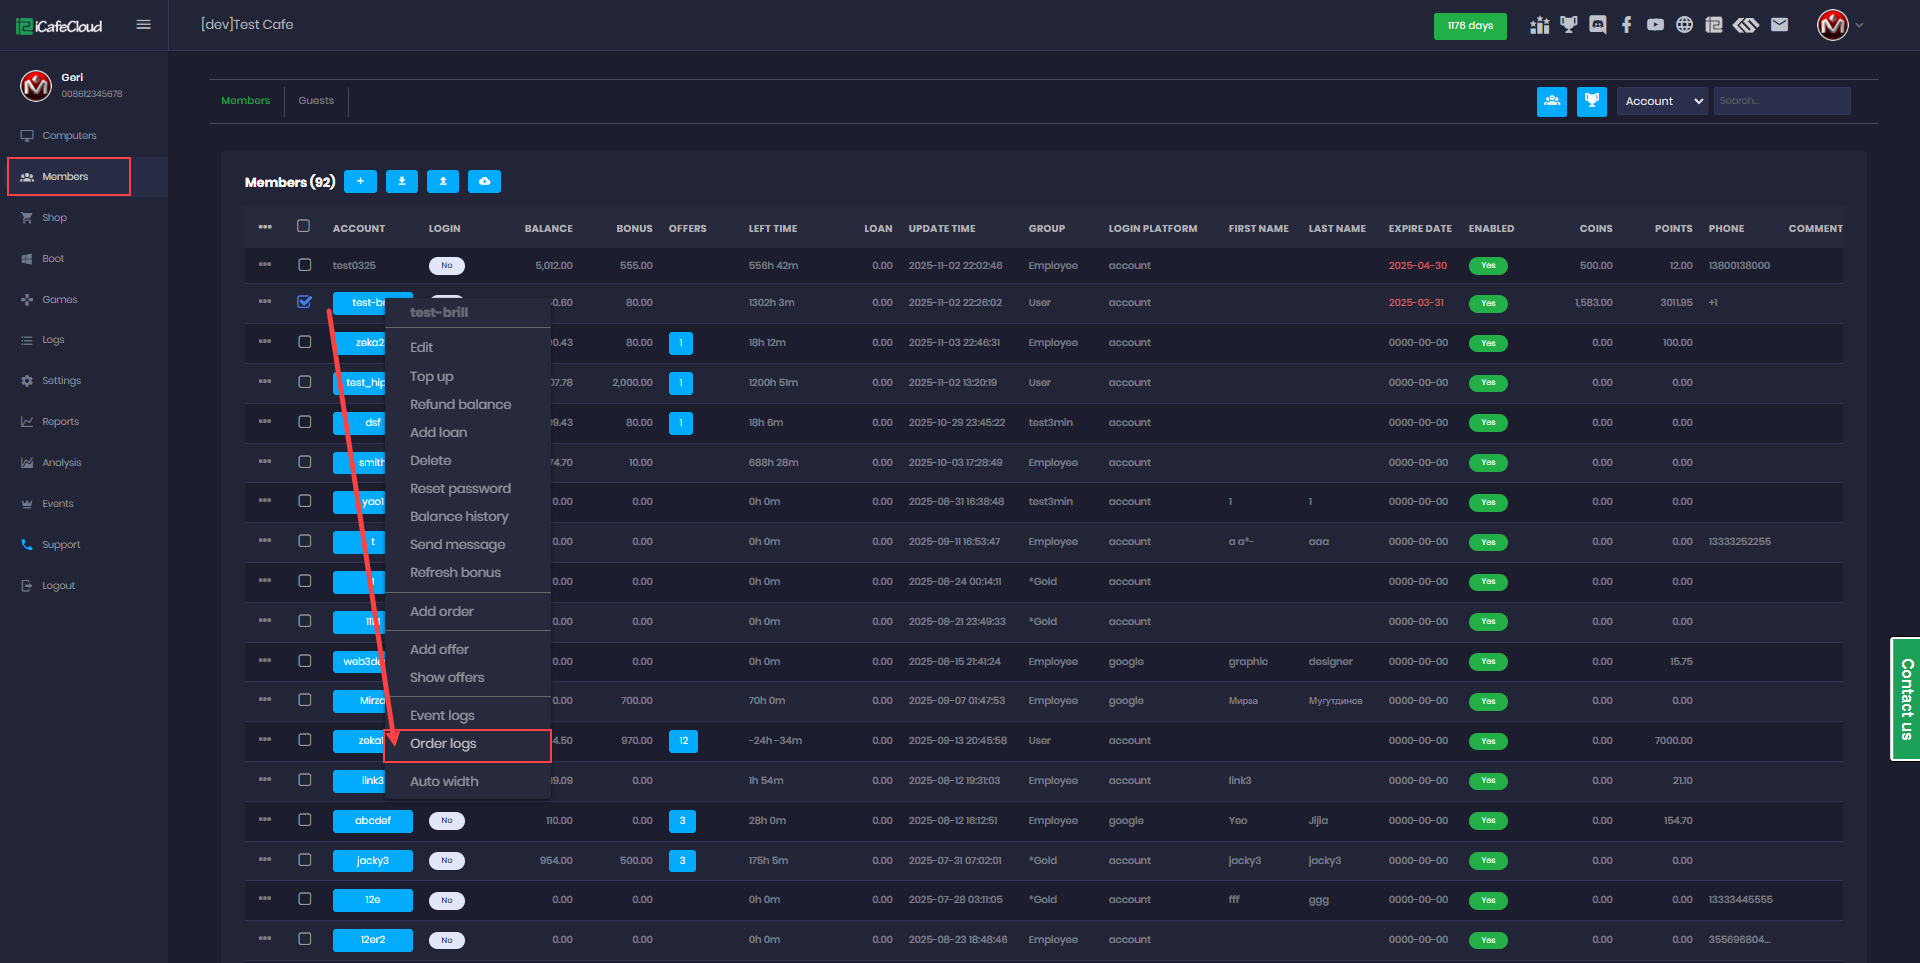
Task: Click the green 1176 days button
Action: coord(1469,26)
